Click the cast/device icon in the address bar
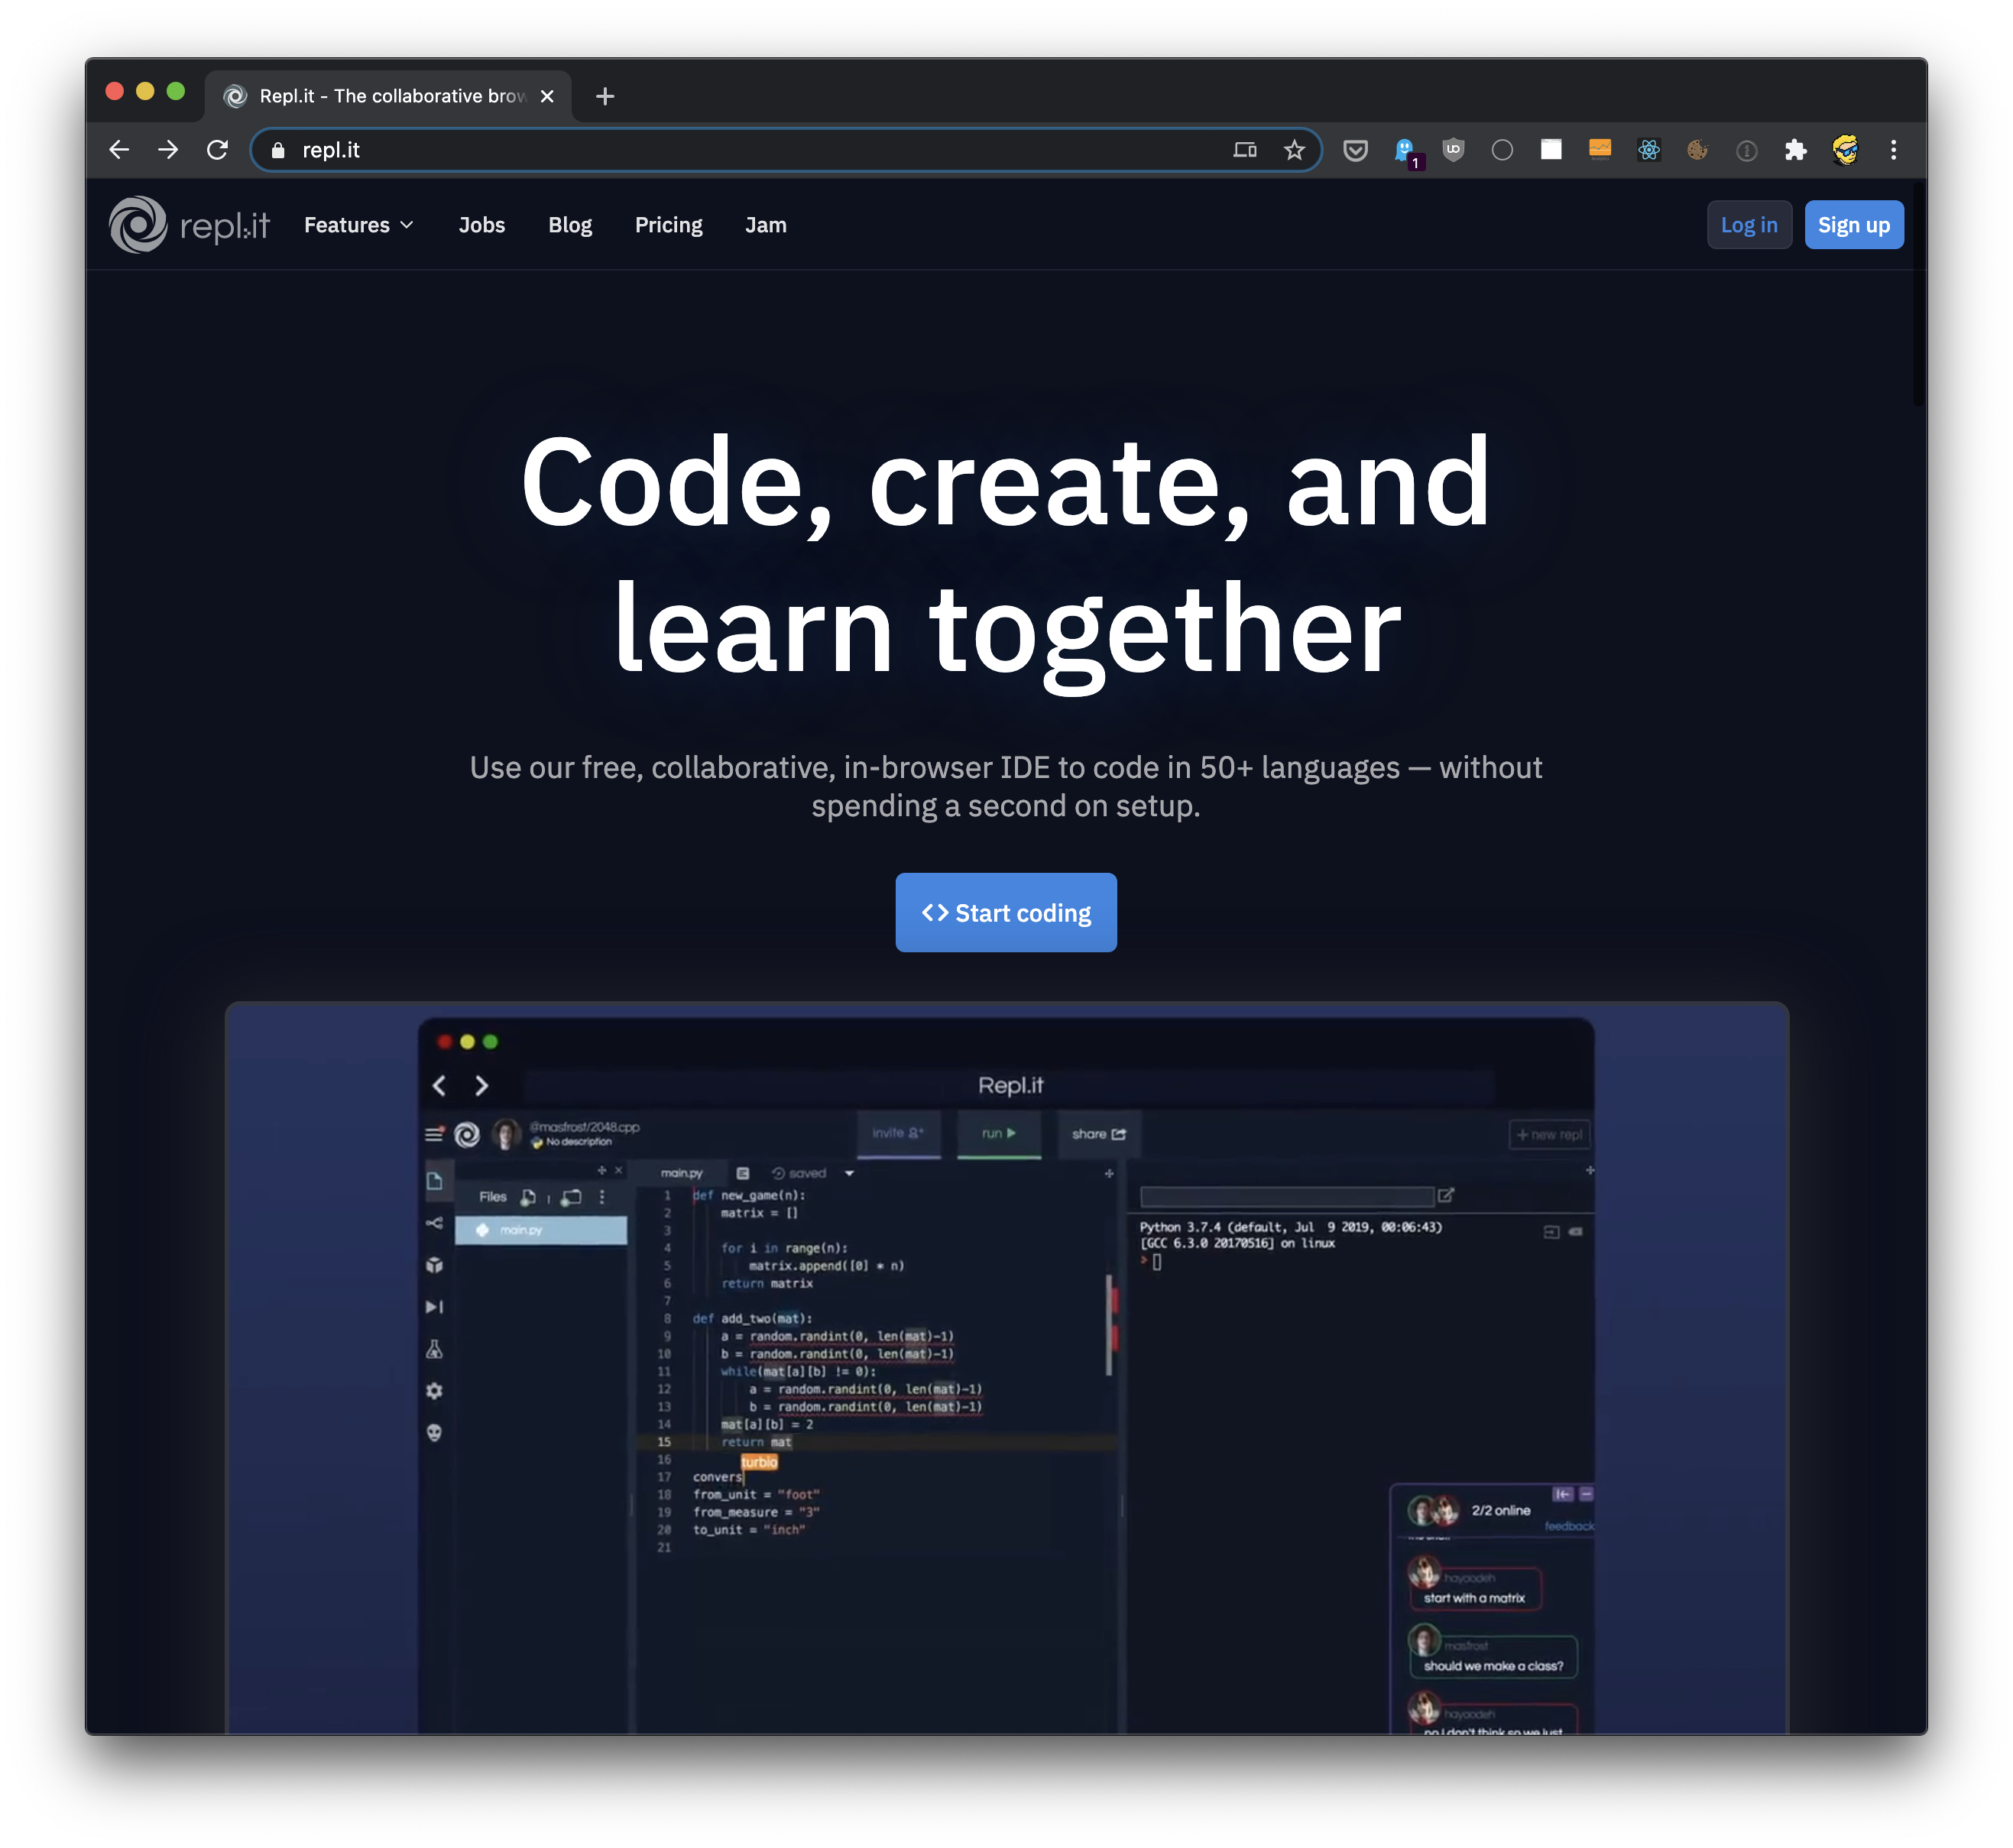2013x1848 pixels. [x=1245, y=150]
